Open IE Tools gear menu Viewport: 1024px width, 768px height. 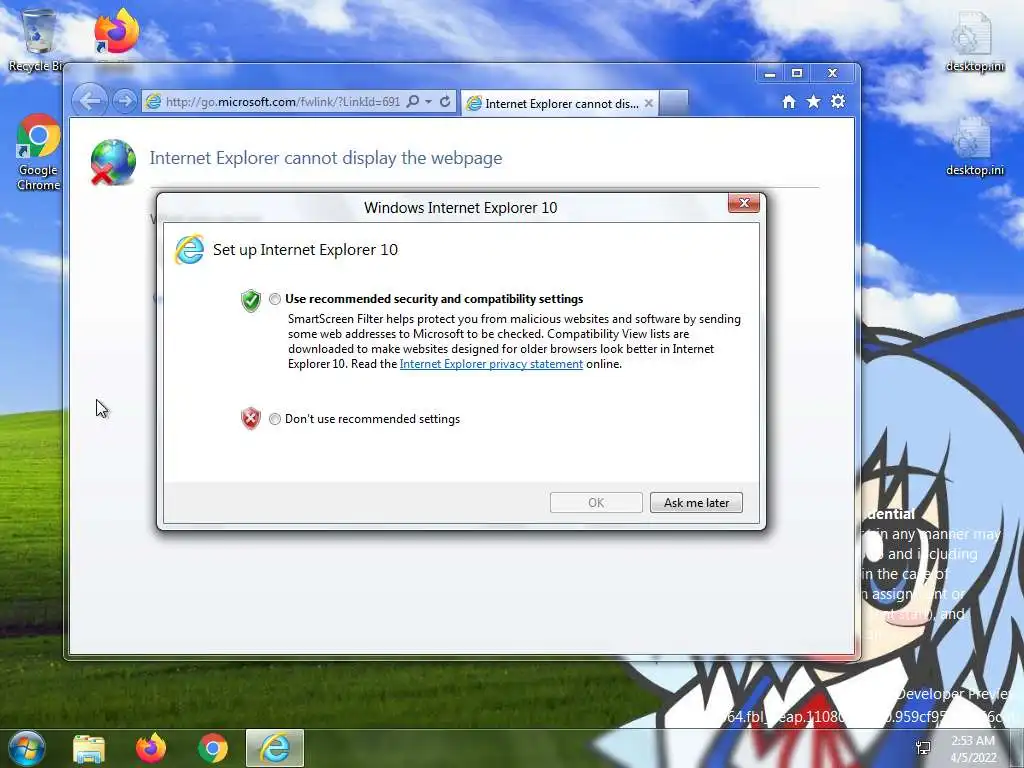(x=838, y=101)
